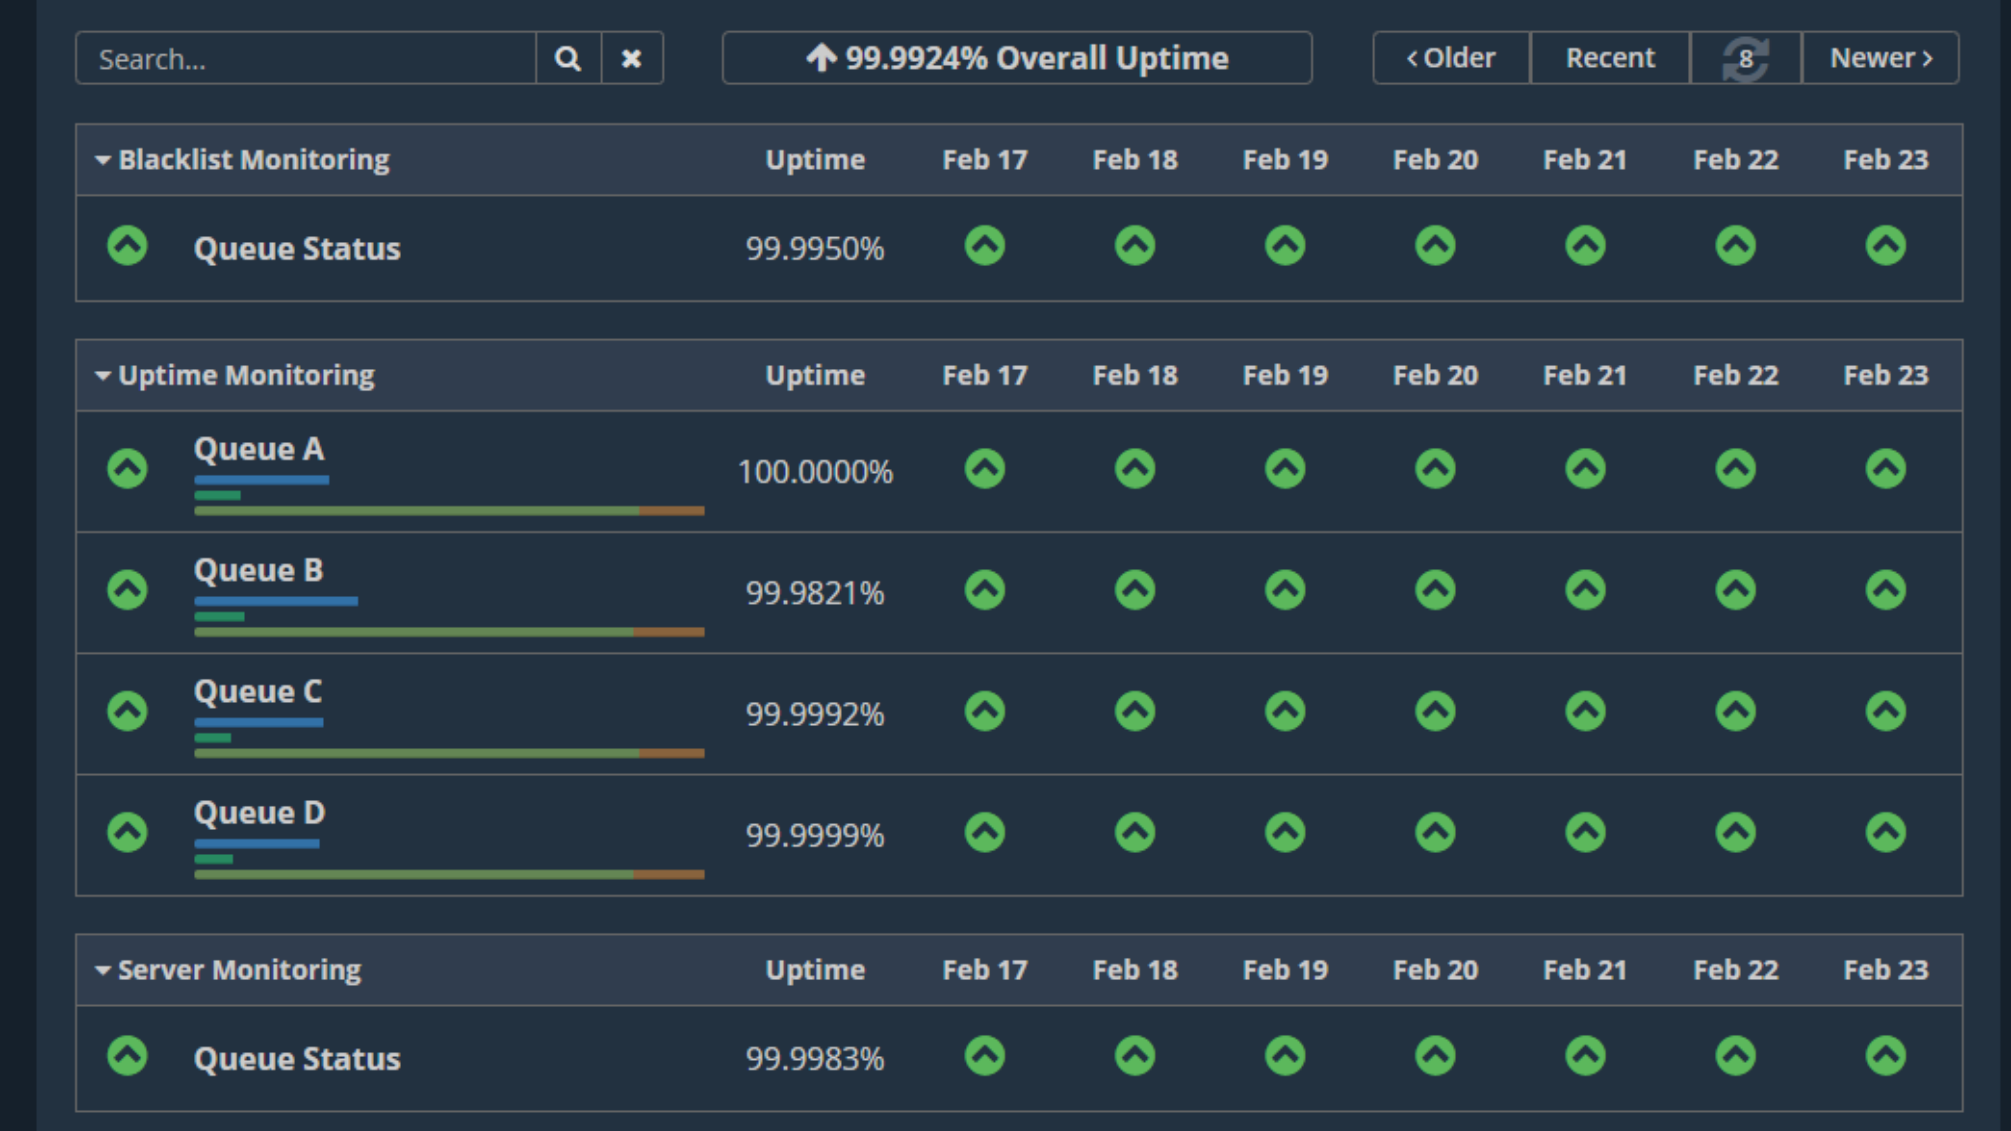Click Queue D status icon for Feb 23
Image resolution: width=2011 pixels, height=1131 pixels.
(1885, 833)
